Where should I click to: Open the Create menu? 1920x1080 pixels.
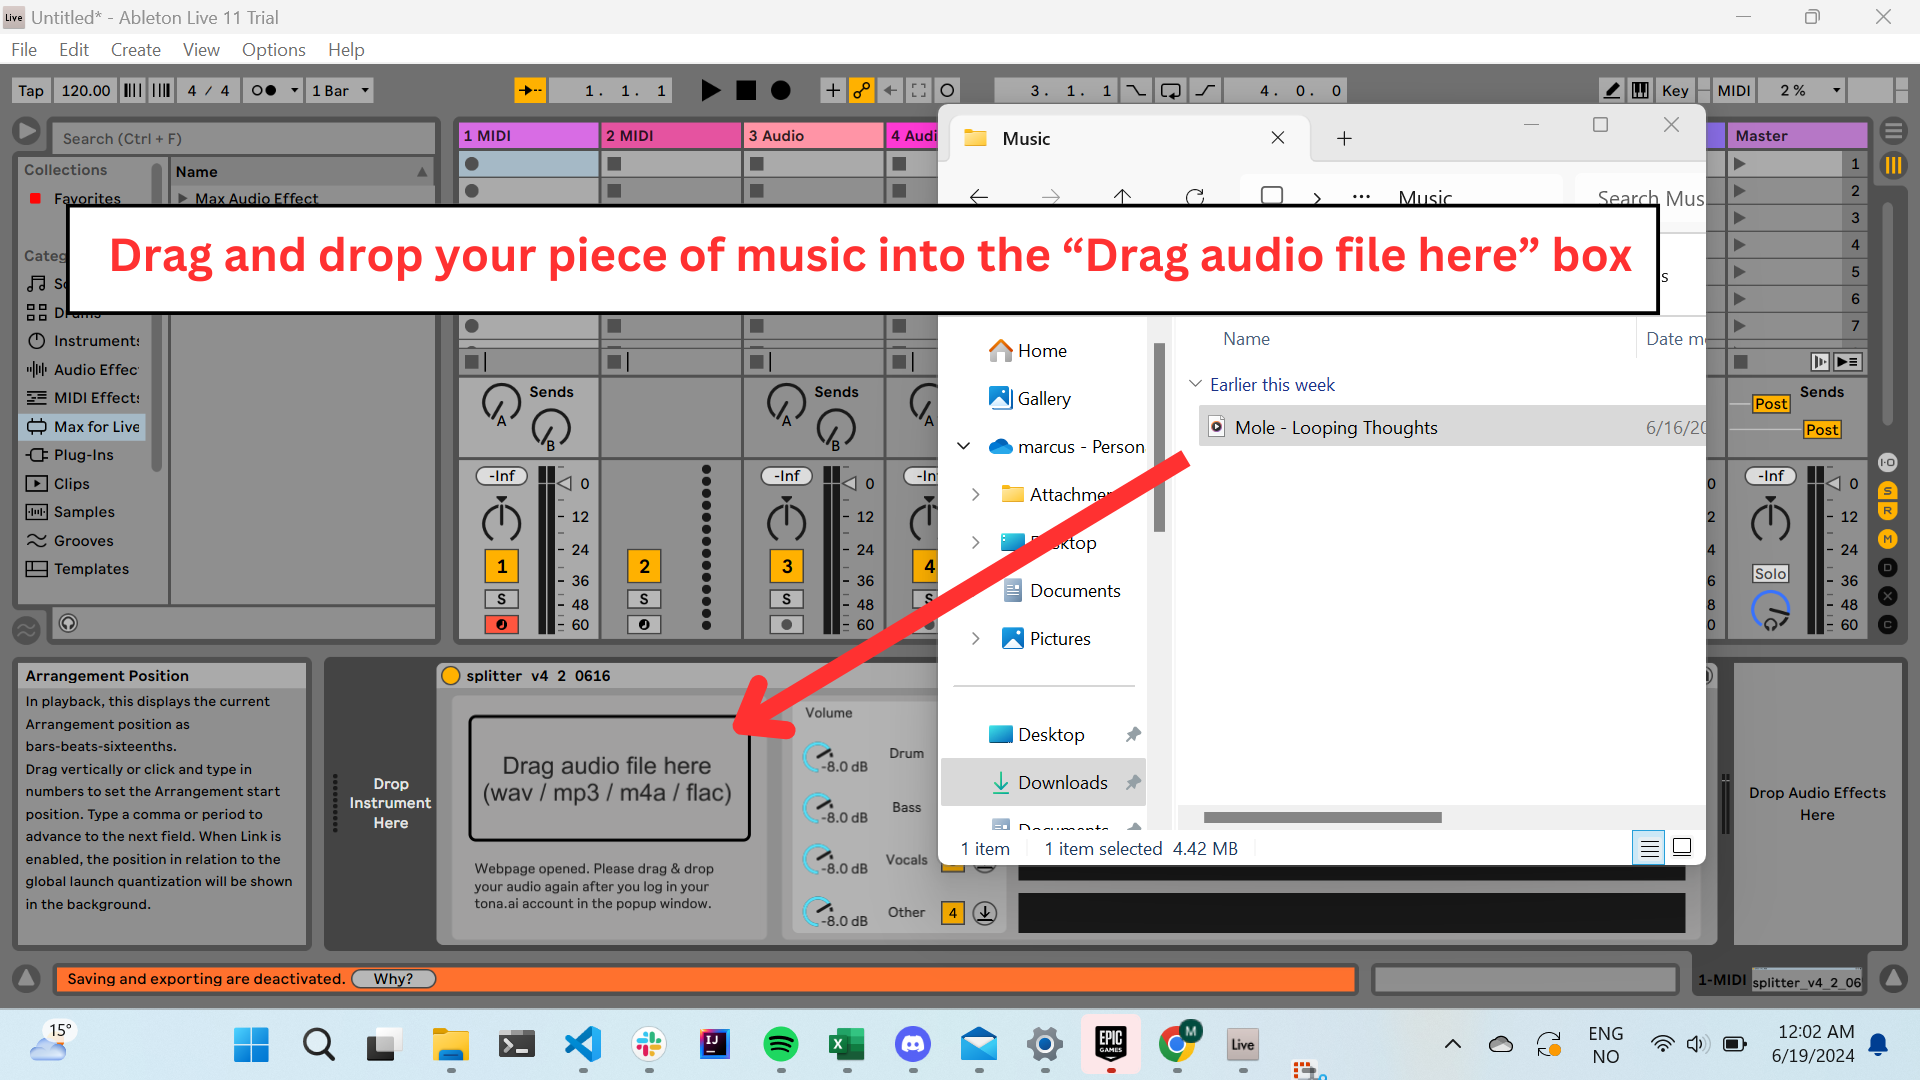tap(135, 50)
